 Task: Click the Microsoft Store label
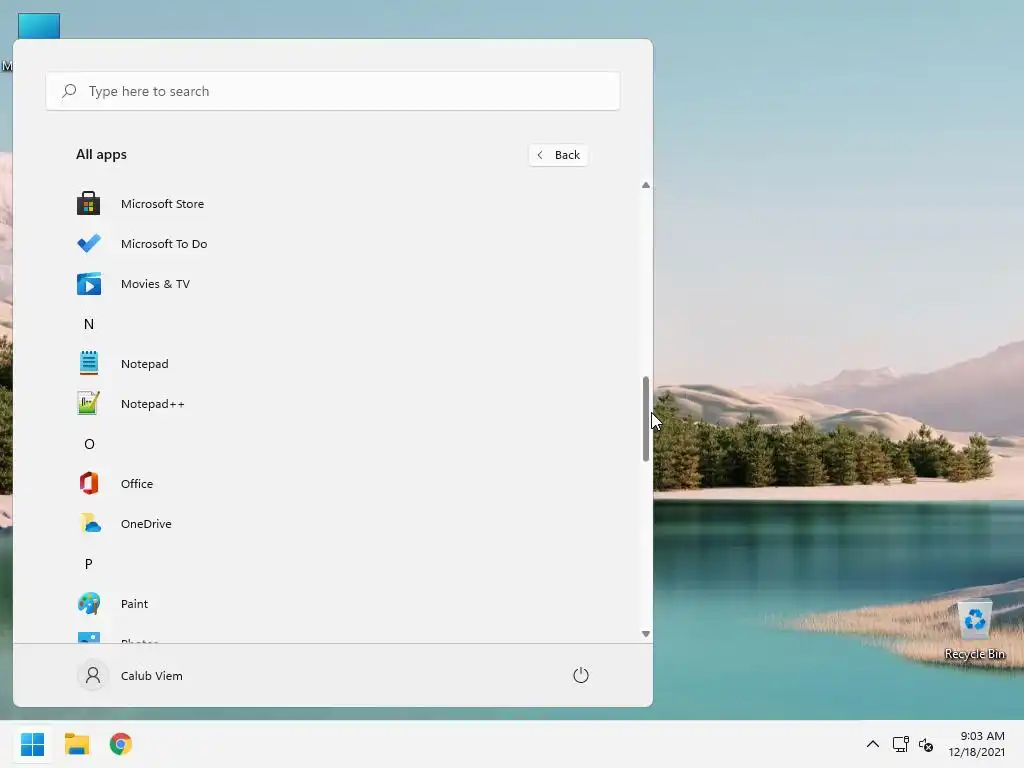coord(162,204)
